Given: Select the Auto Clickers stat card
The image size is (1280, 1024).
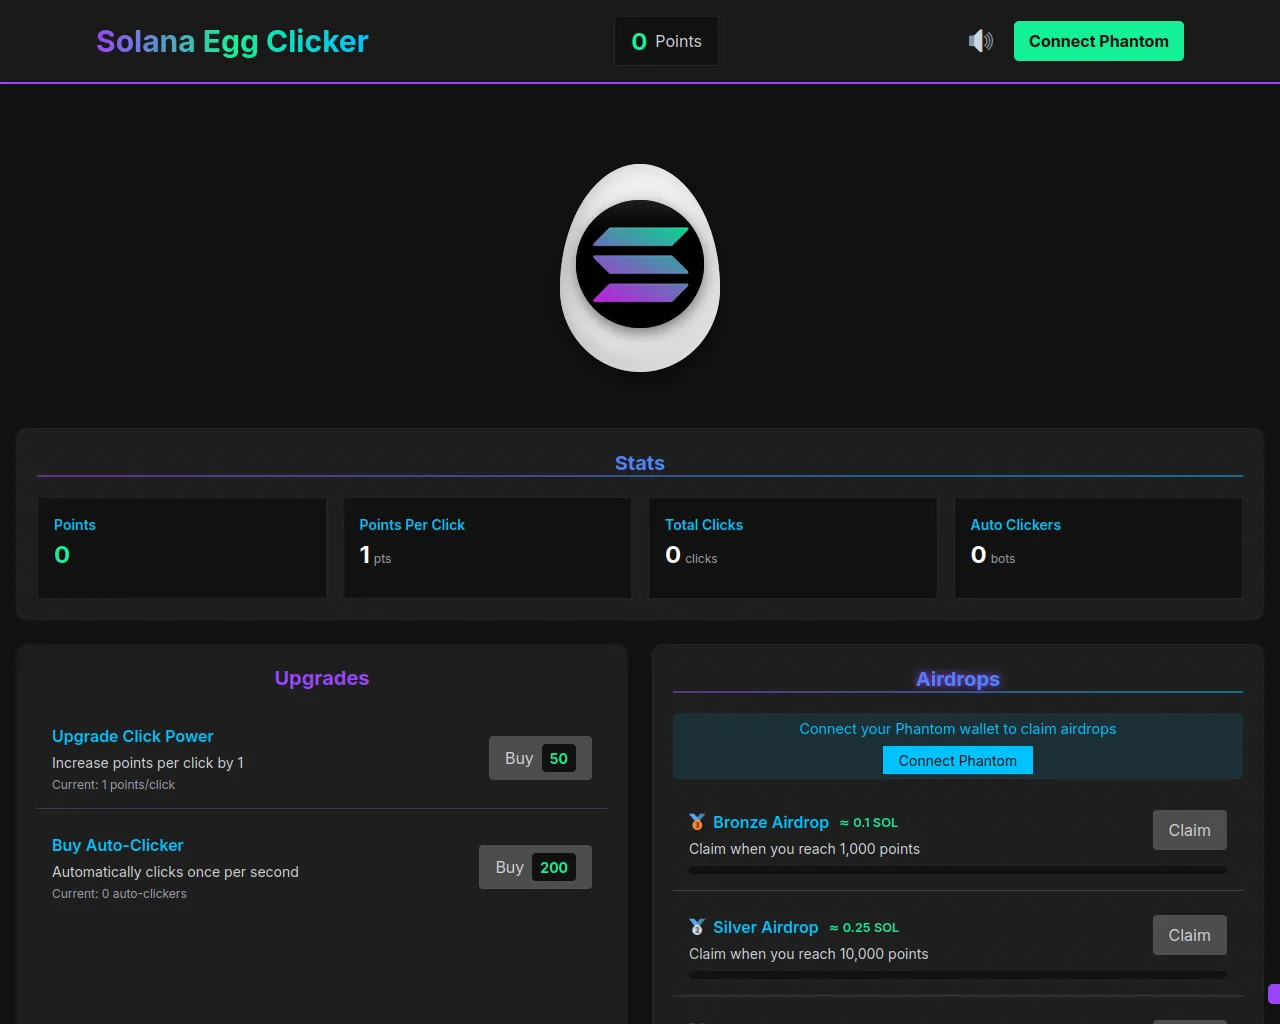Looking at the screenshot, I should tap(1099, 548).
